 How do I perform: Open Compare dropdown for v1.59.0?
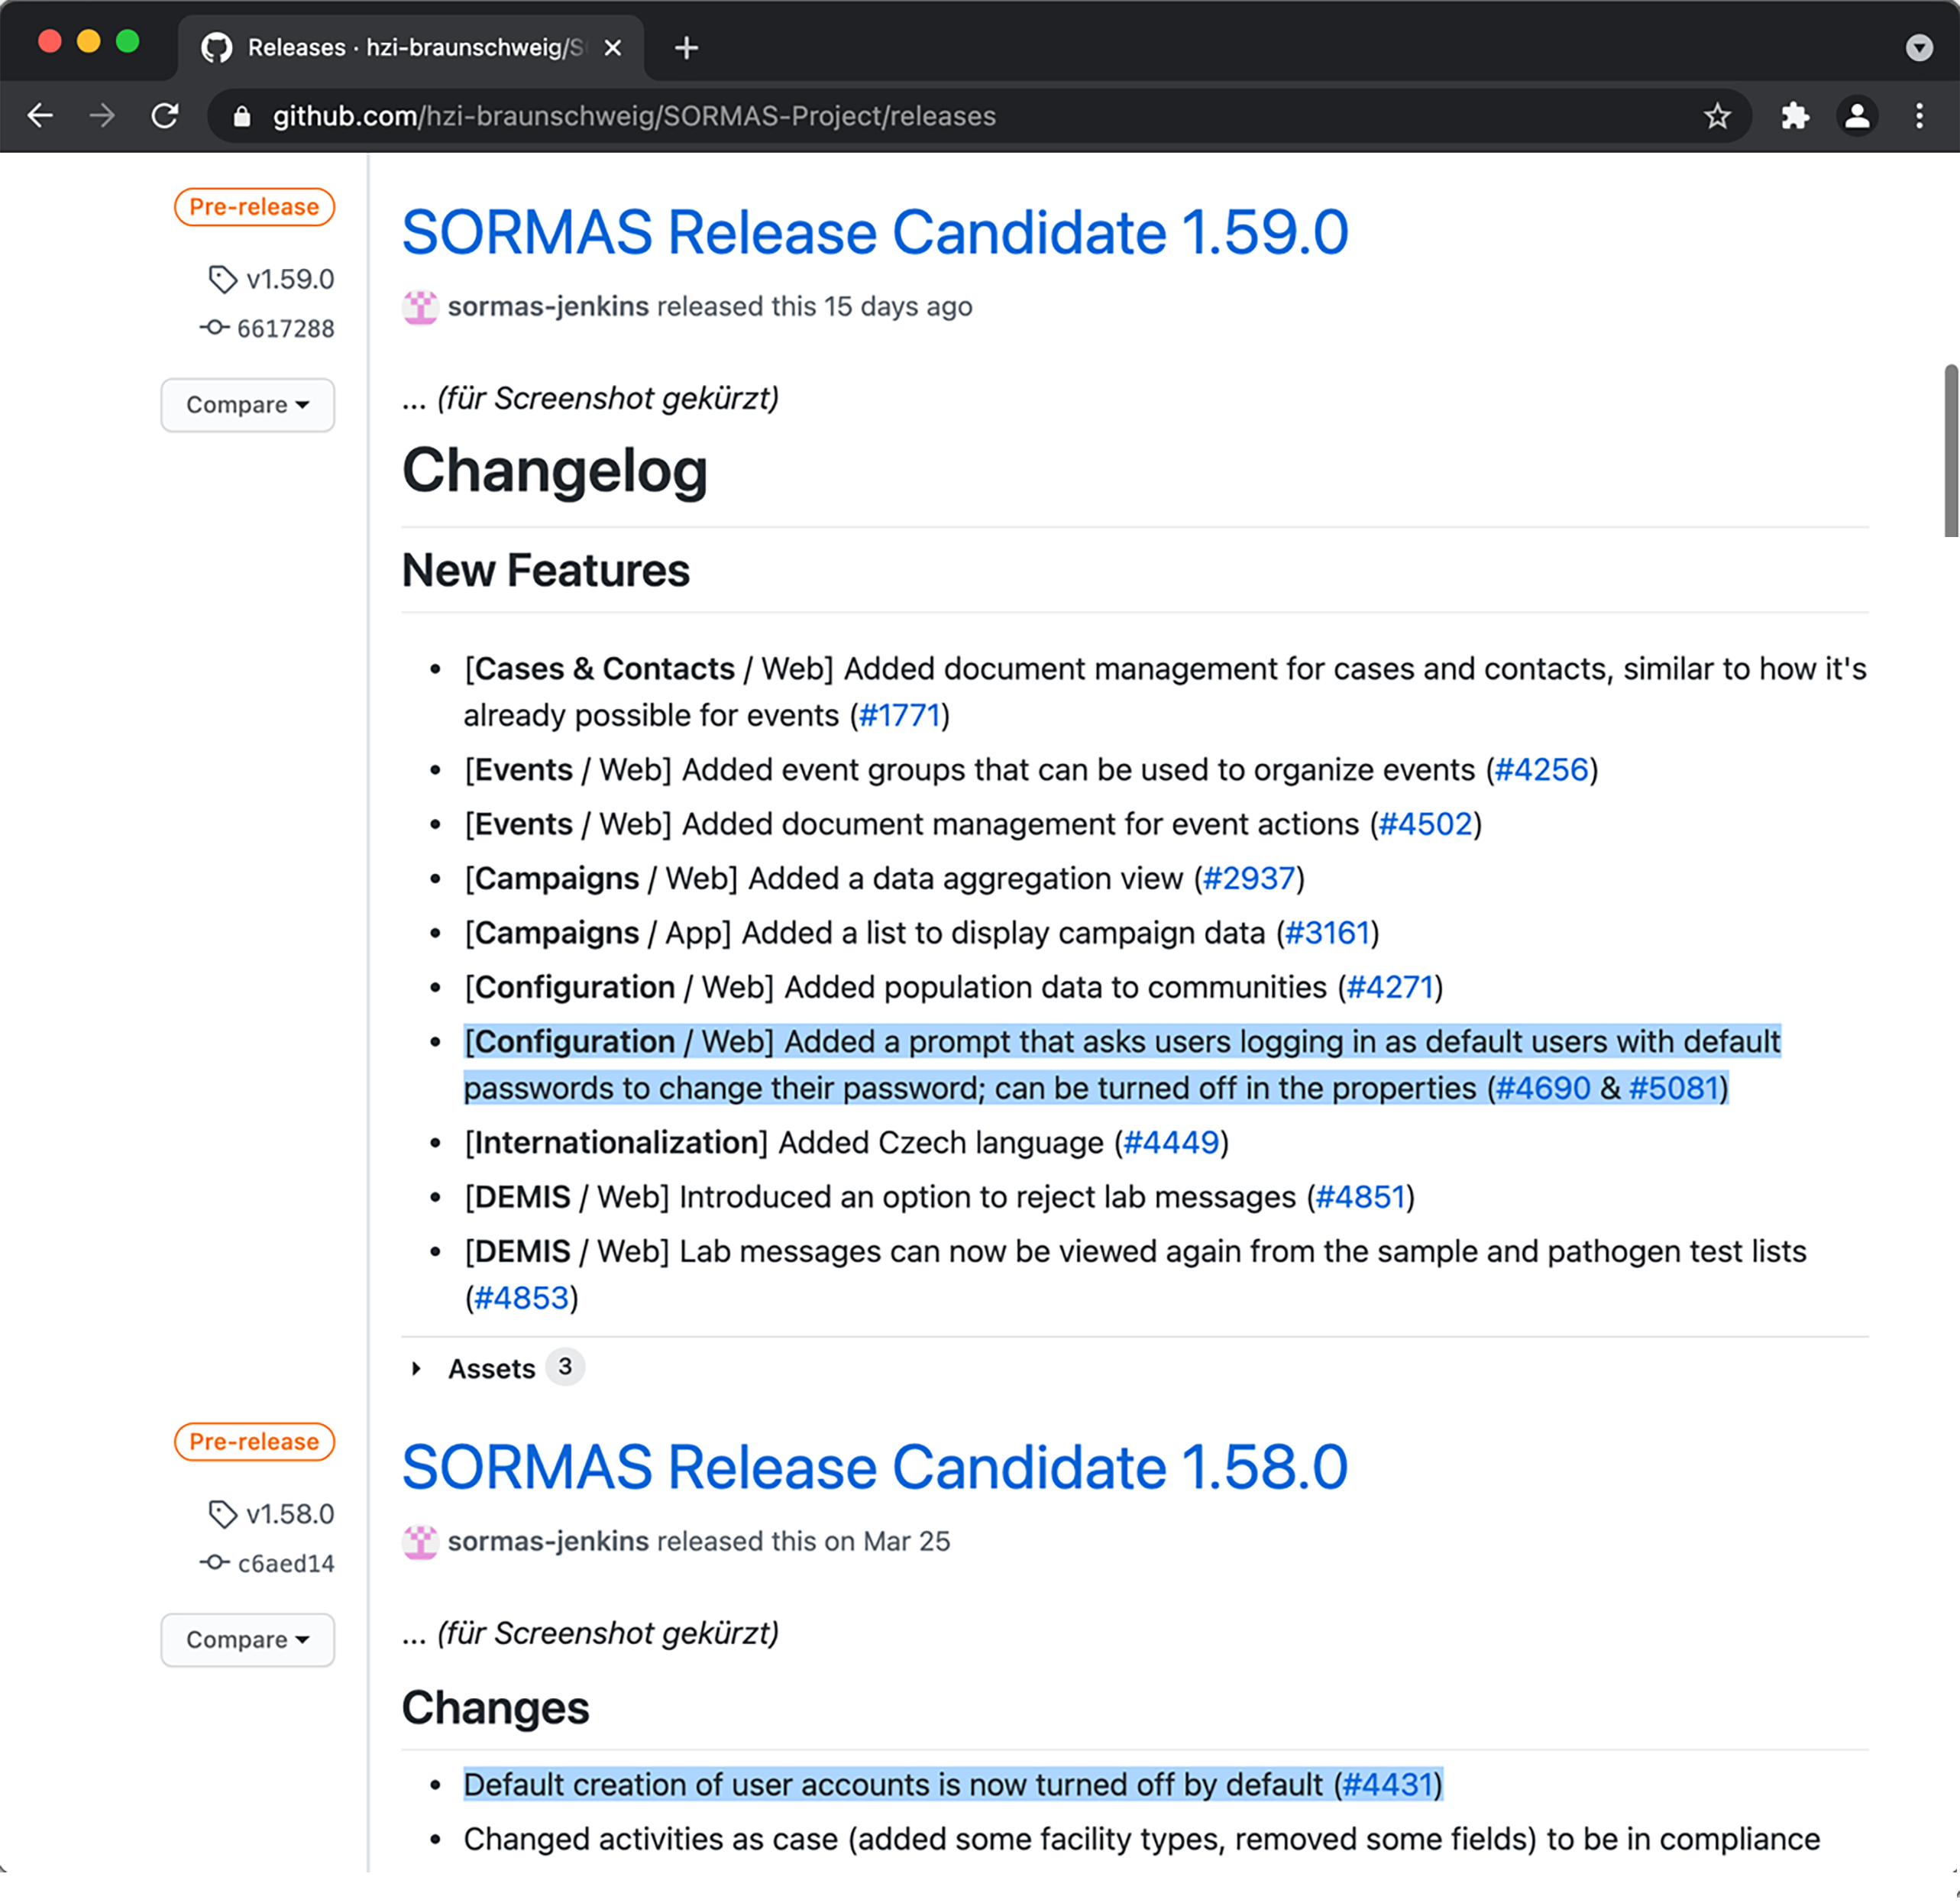point(247,405)
